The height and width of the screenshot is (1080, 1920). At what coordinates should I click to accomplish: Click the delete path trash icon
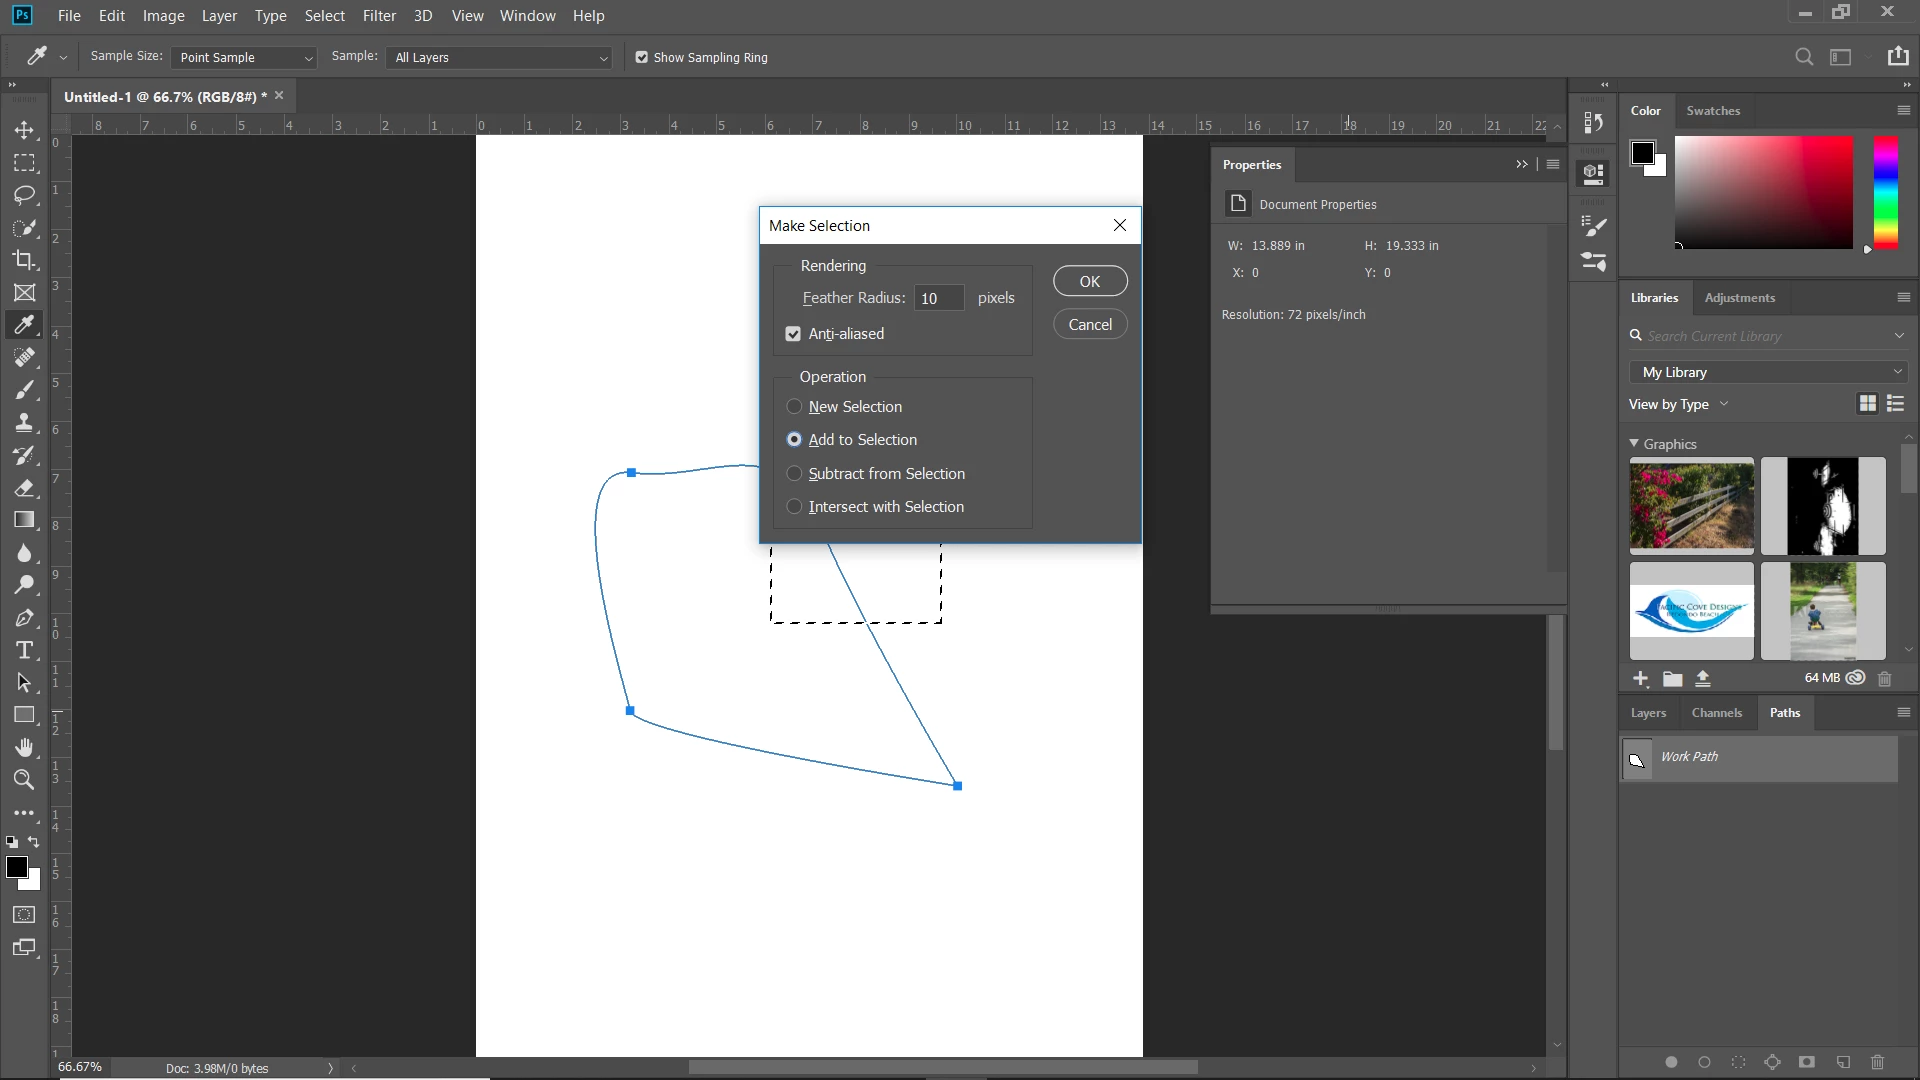pyautogui.click(x=1877, y=1062)
